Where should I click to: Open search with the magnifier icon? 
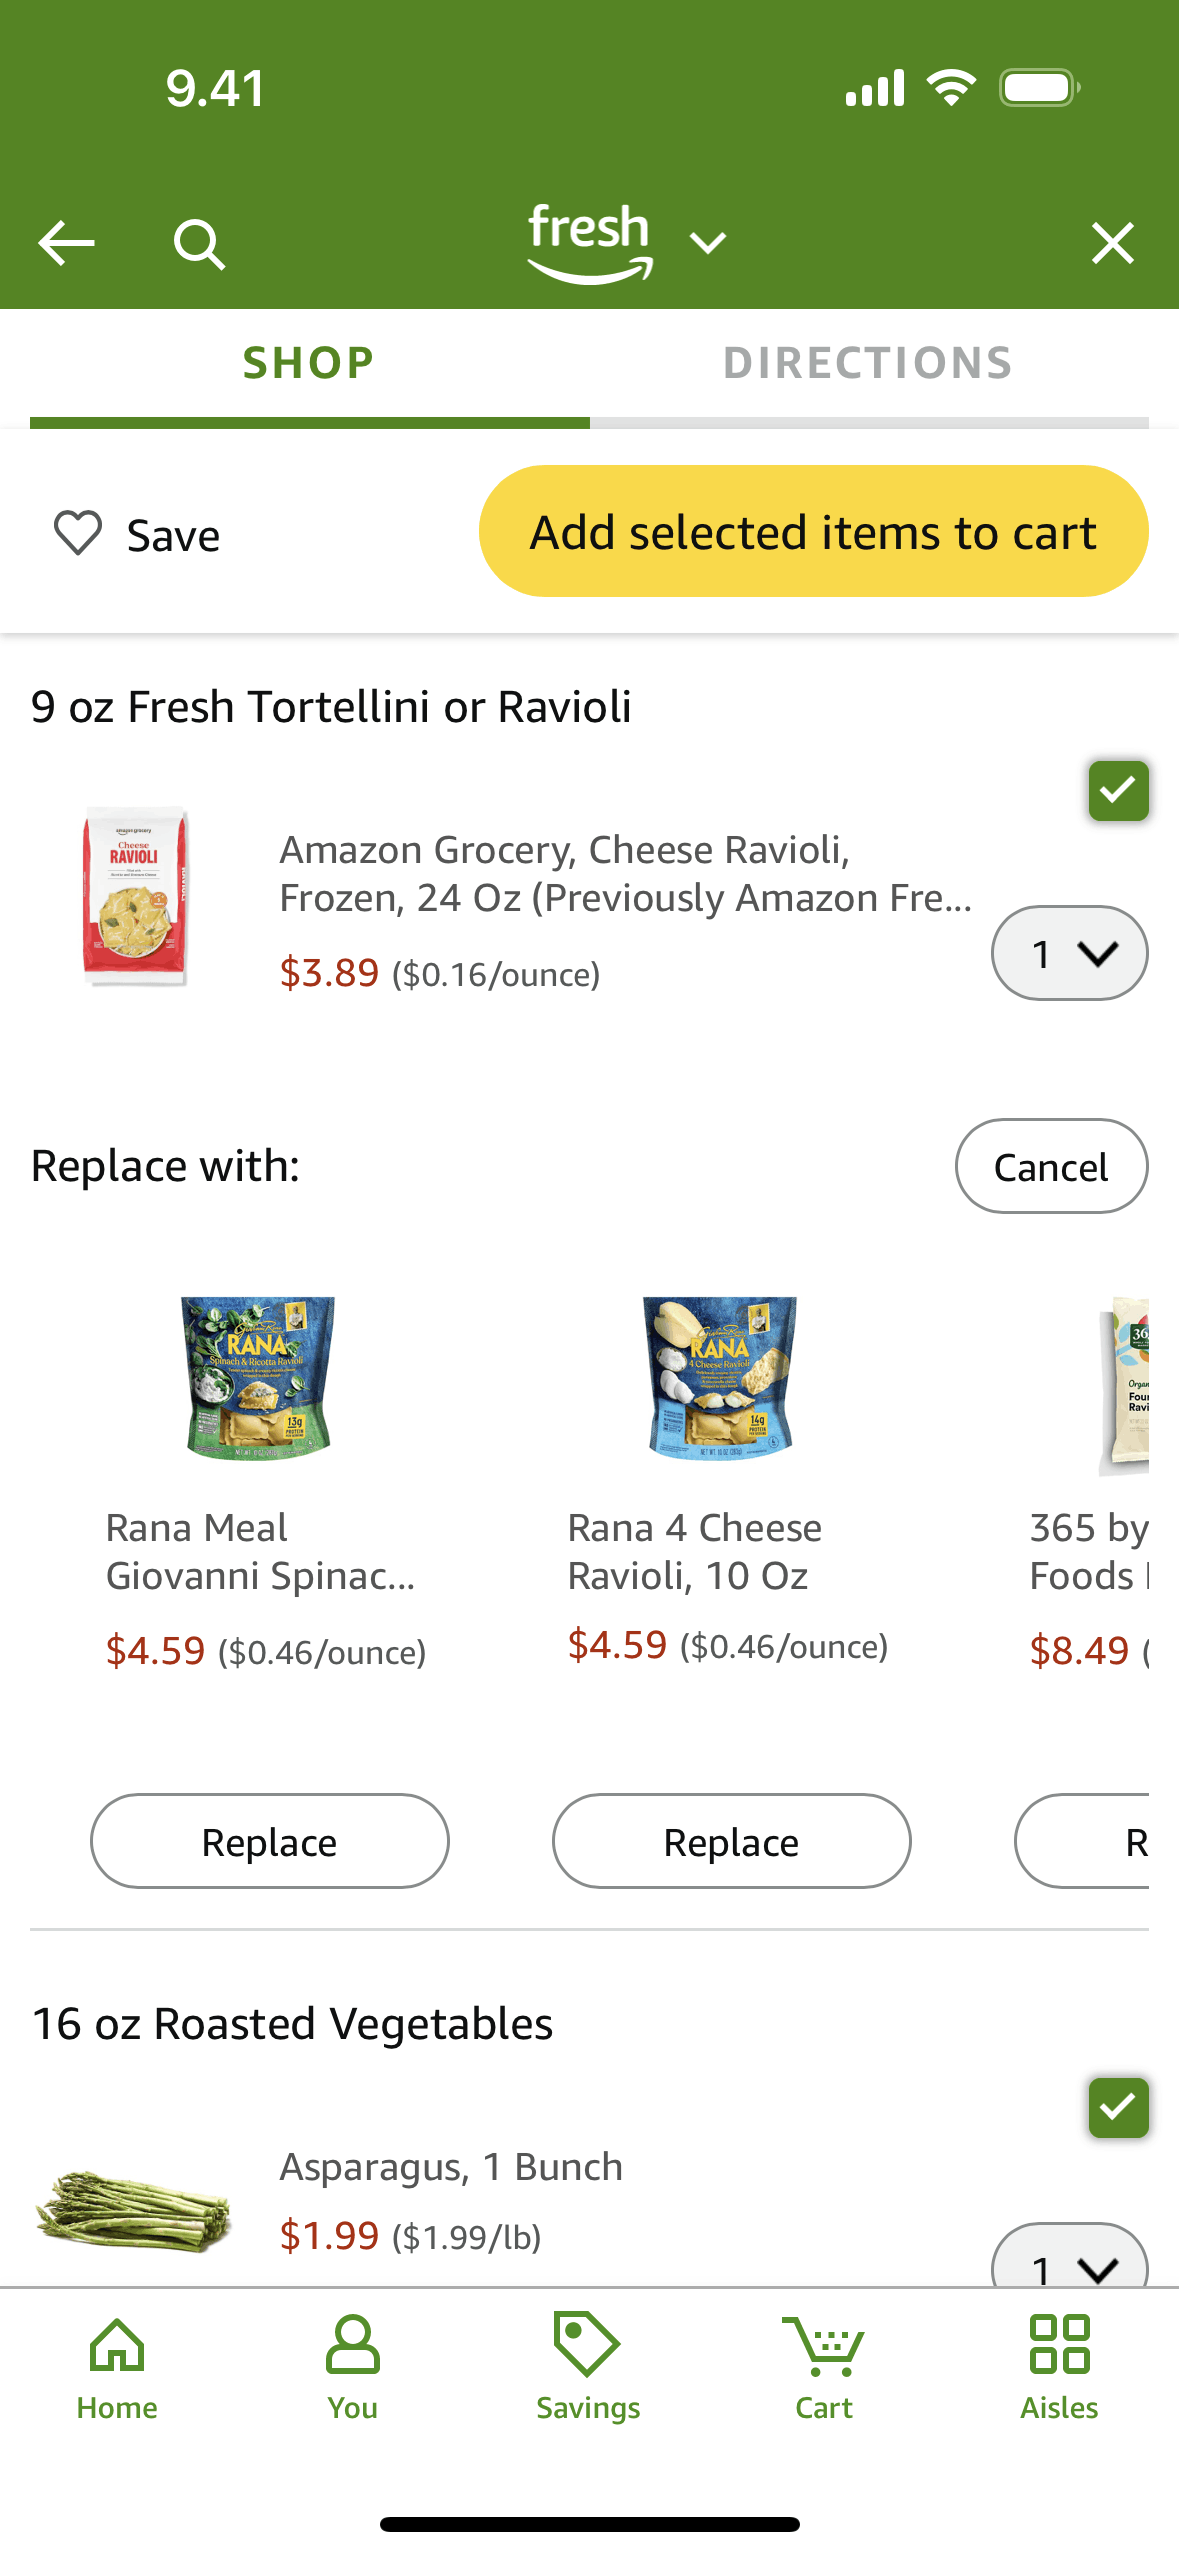[x=199, y=243]
